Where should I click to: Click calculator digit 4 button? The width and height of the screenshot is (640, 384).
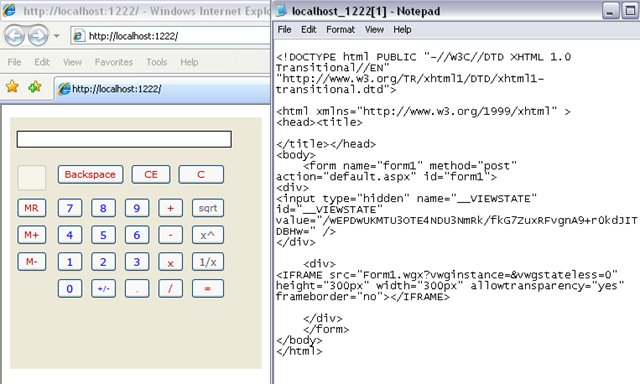pos(70,235)
